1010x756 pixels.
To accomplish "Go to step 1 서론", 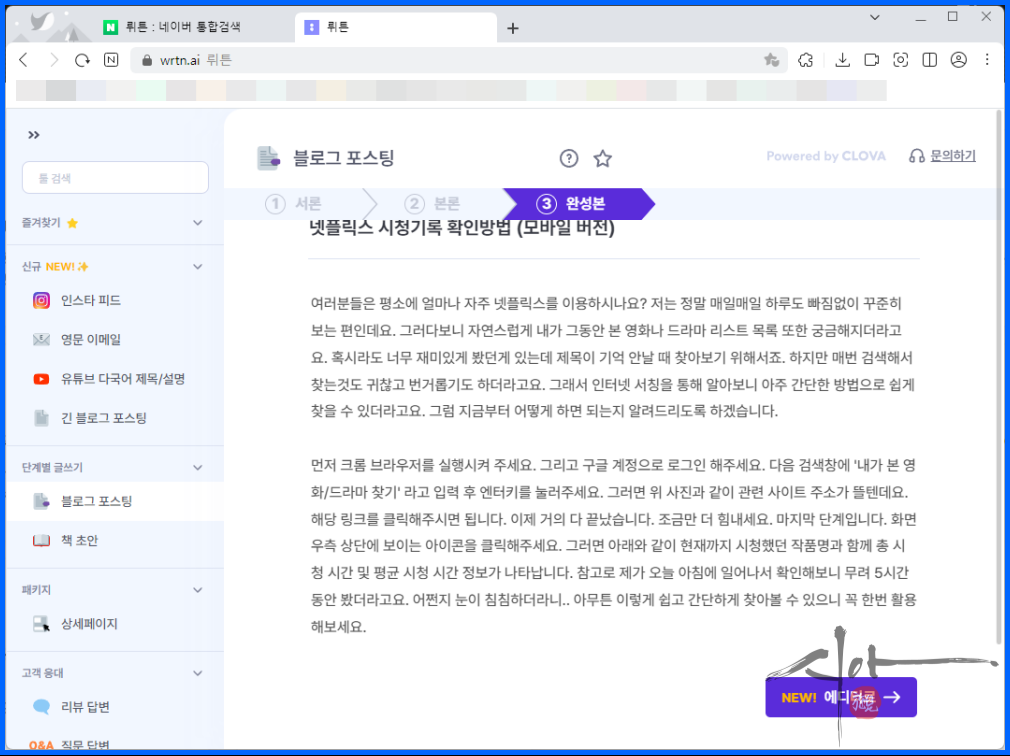I will 293,204.
